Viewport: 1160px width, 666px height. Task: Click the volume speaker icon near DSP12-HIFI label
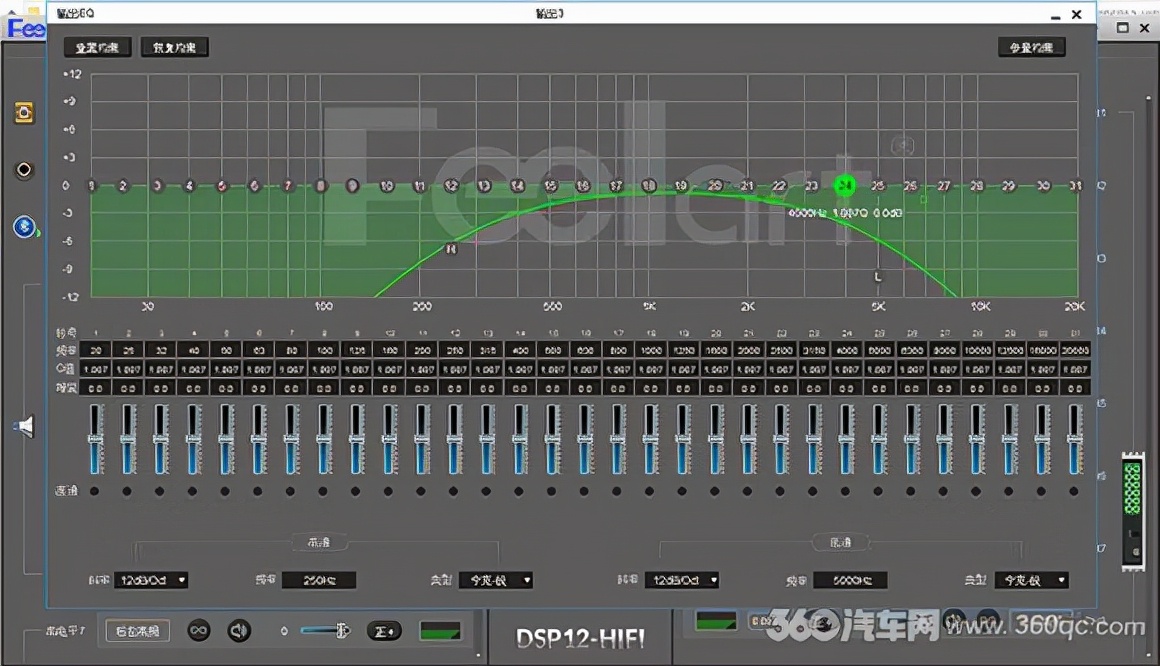tap(240, 630)
